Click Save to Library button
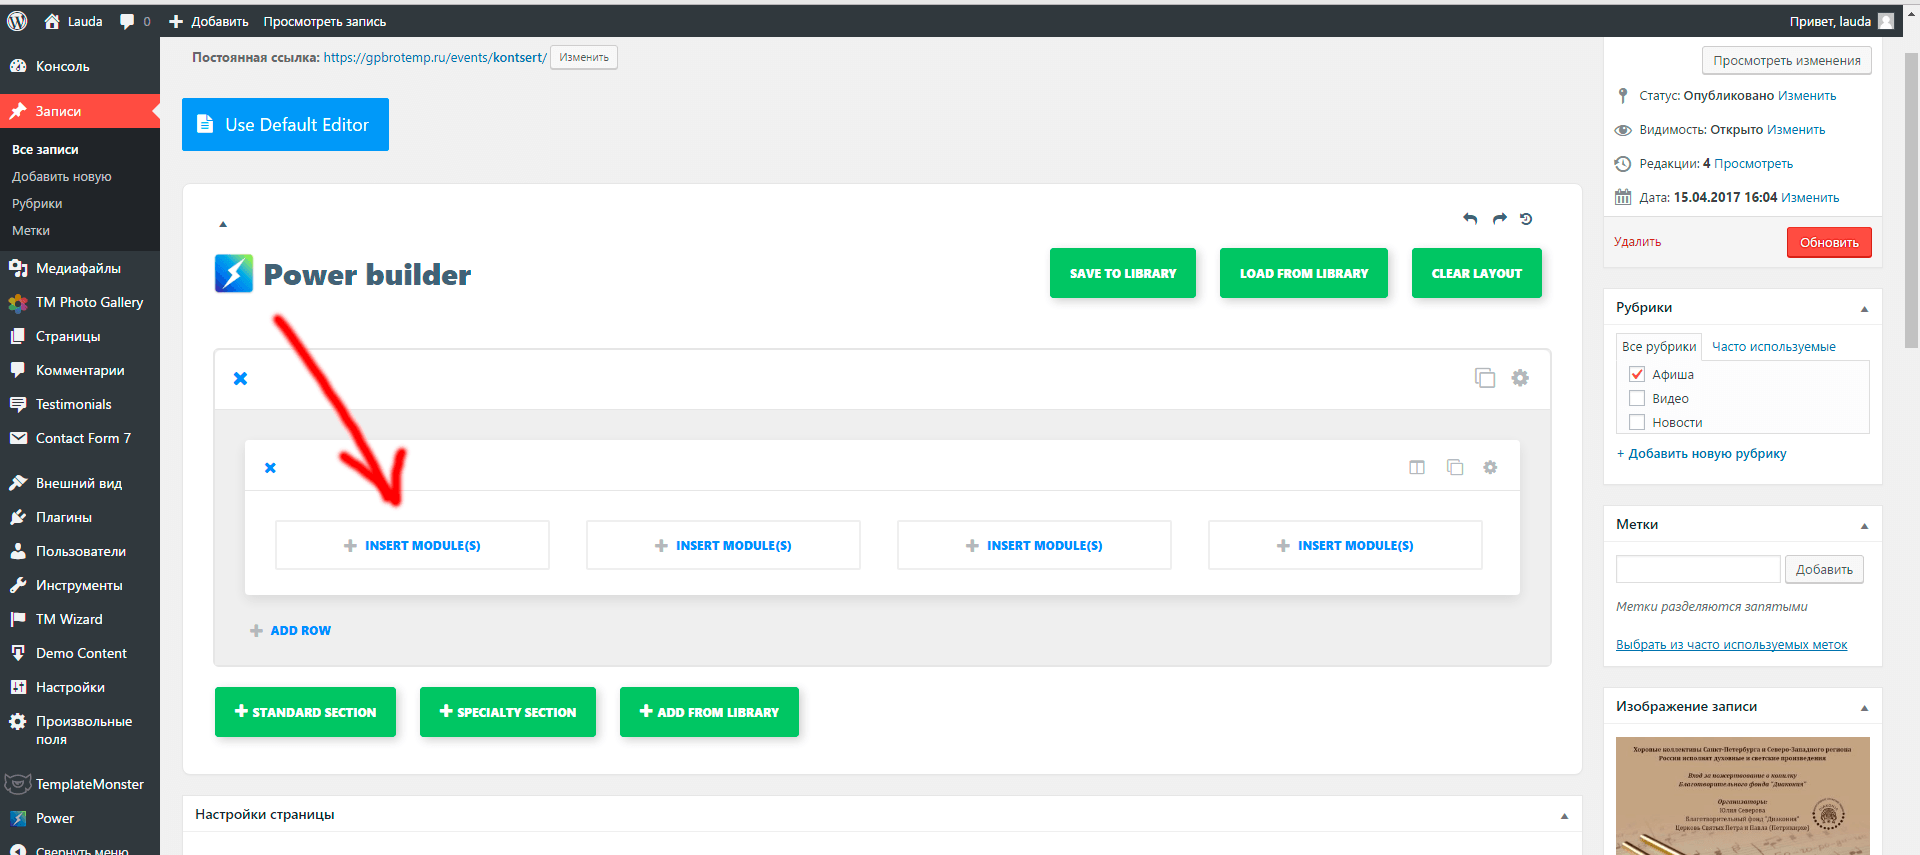Screen dimensions: 1920x855 point(1123,273)
